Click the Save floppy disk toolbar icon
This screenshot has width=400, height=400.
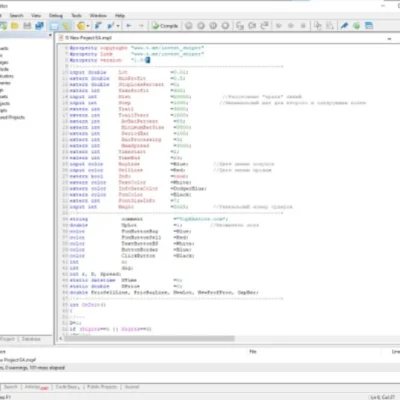click(x=27, y=26)
